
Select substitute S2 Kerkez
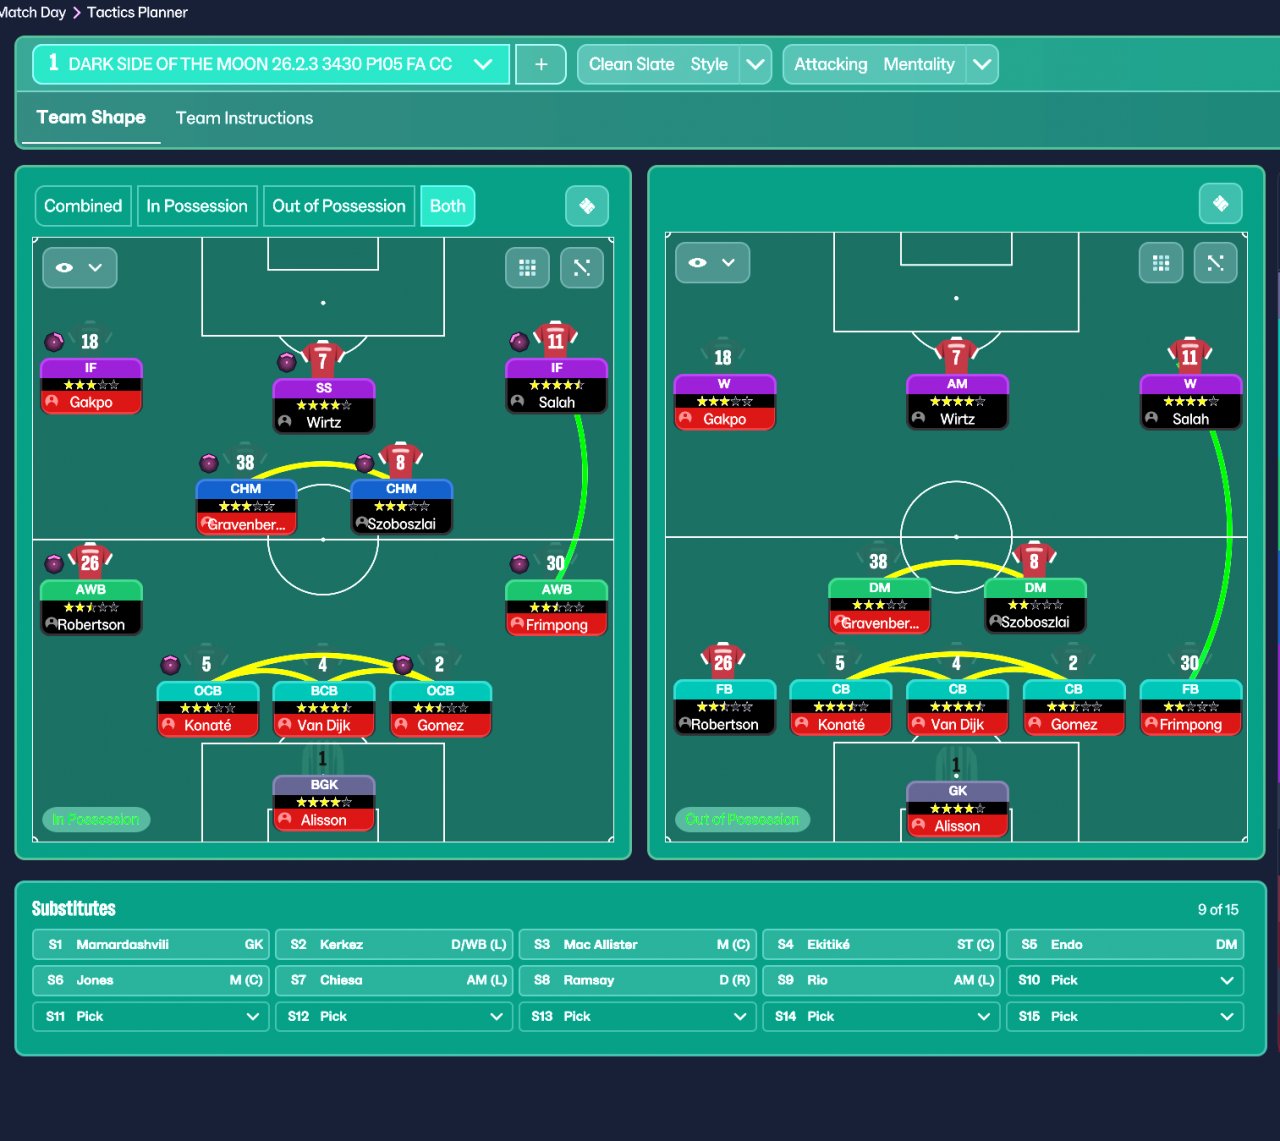[x=394, y=944]
